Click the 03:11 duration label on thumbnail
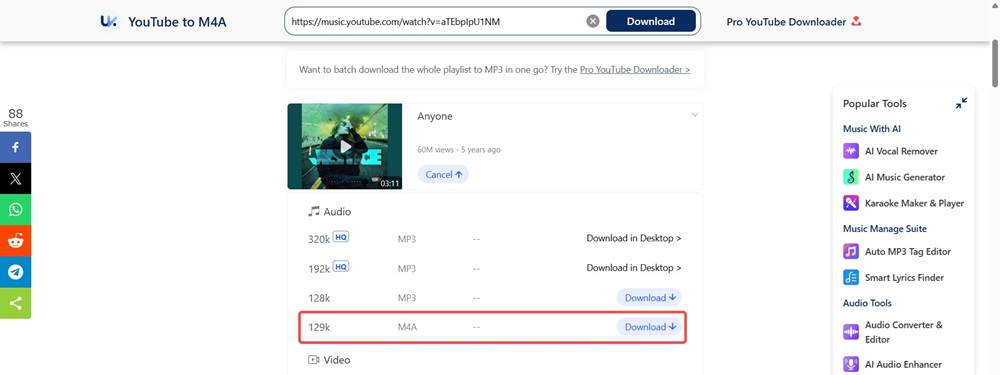Screen dimensions: 1000x375 coord(390,183)
